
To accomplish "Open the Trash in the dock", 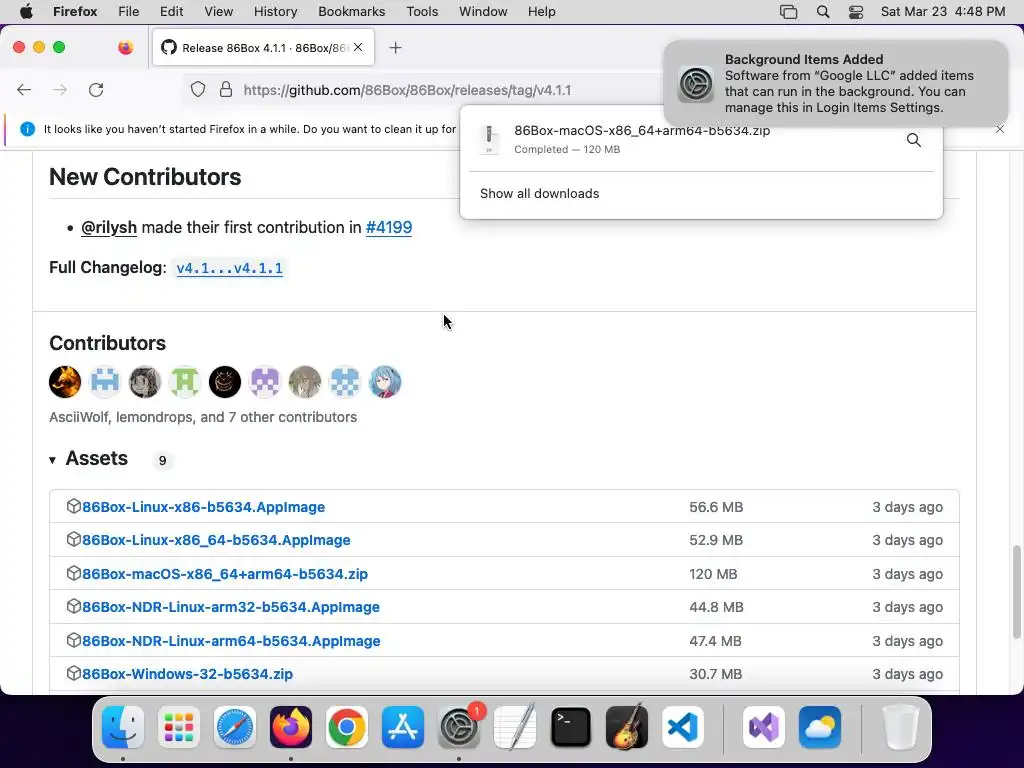I will click(x=901, y=727).
